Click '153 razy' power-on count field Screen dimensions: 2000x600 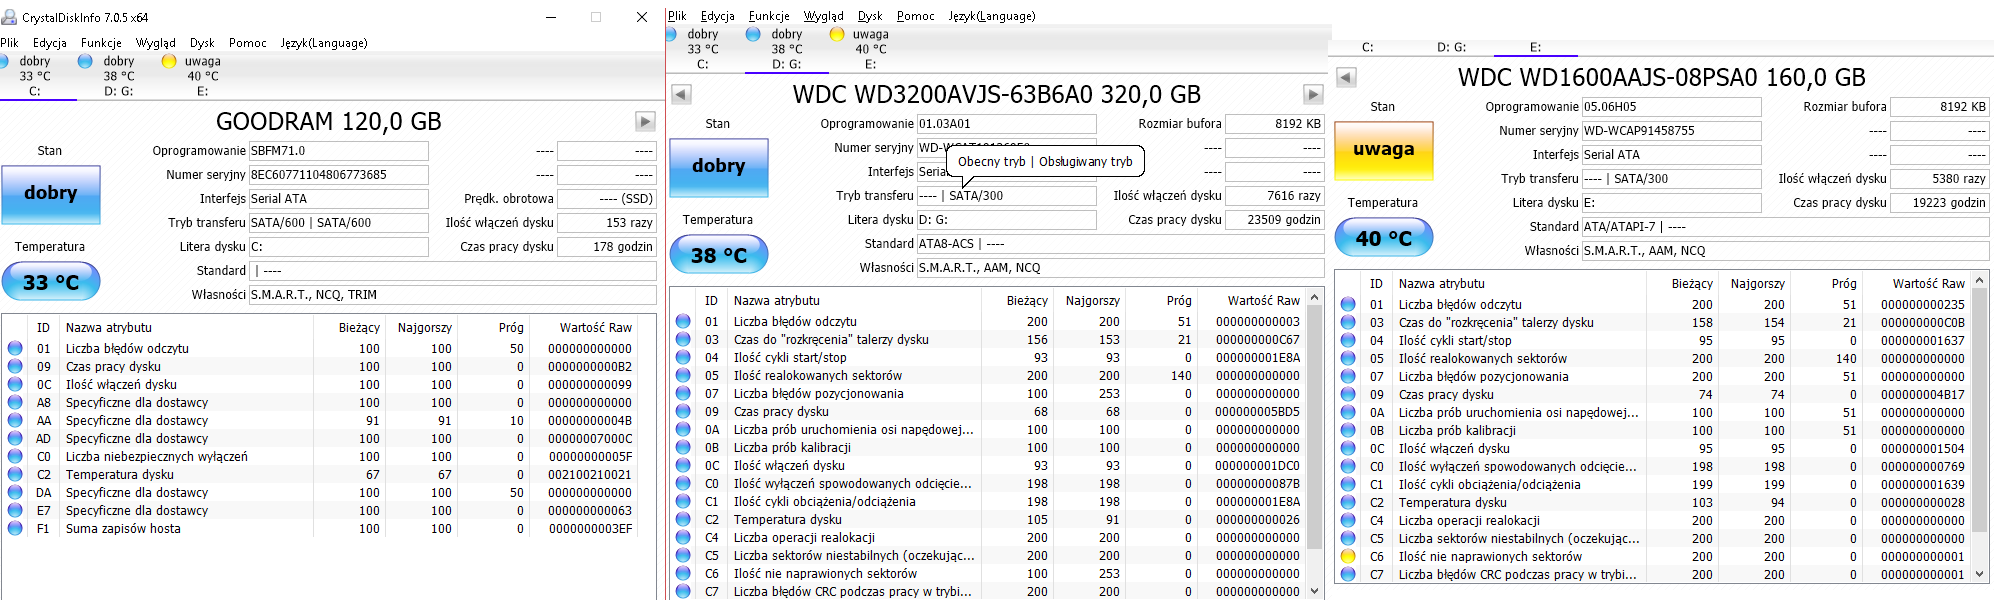click(x=606, y=223)
